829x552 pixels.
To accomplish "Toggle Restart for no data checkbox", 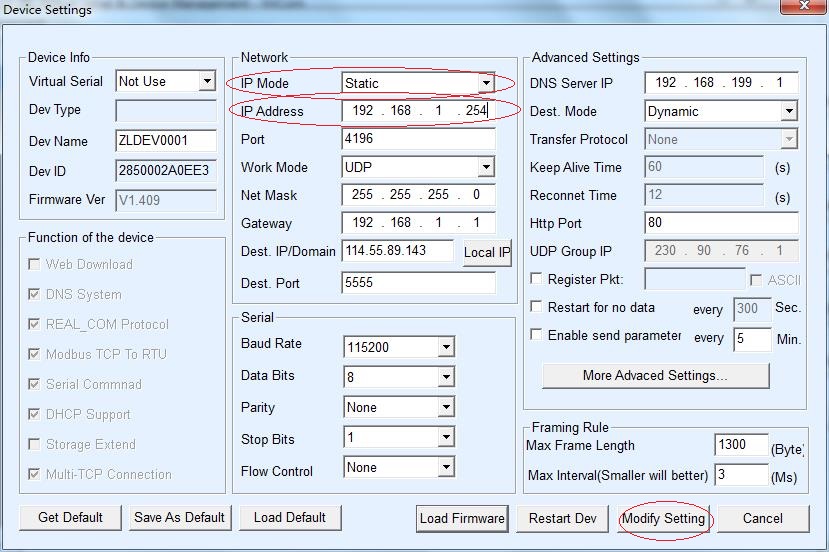I will (537, 307).
